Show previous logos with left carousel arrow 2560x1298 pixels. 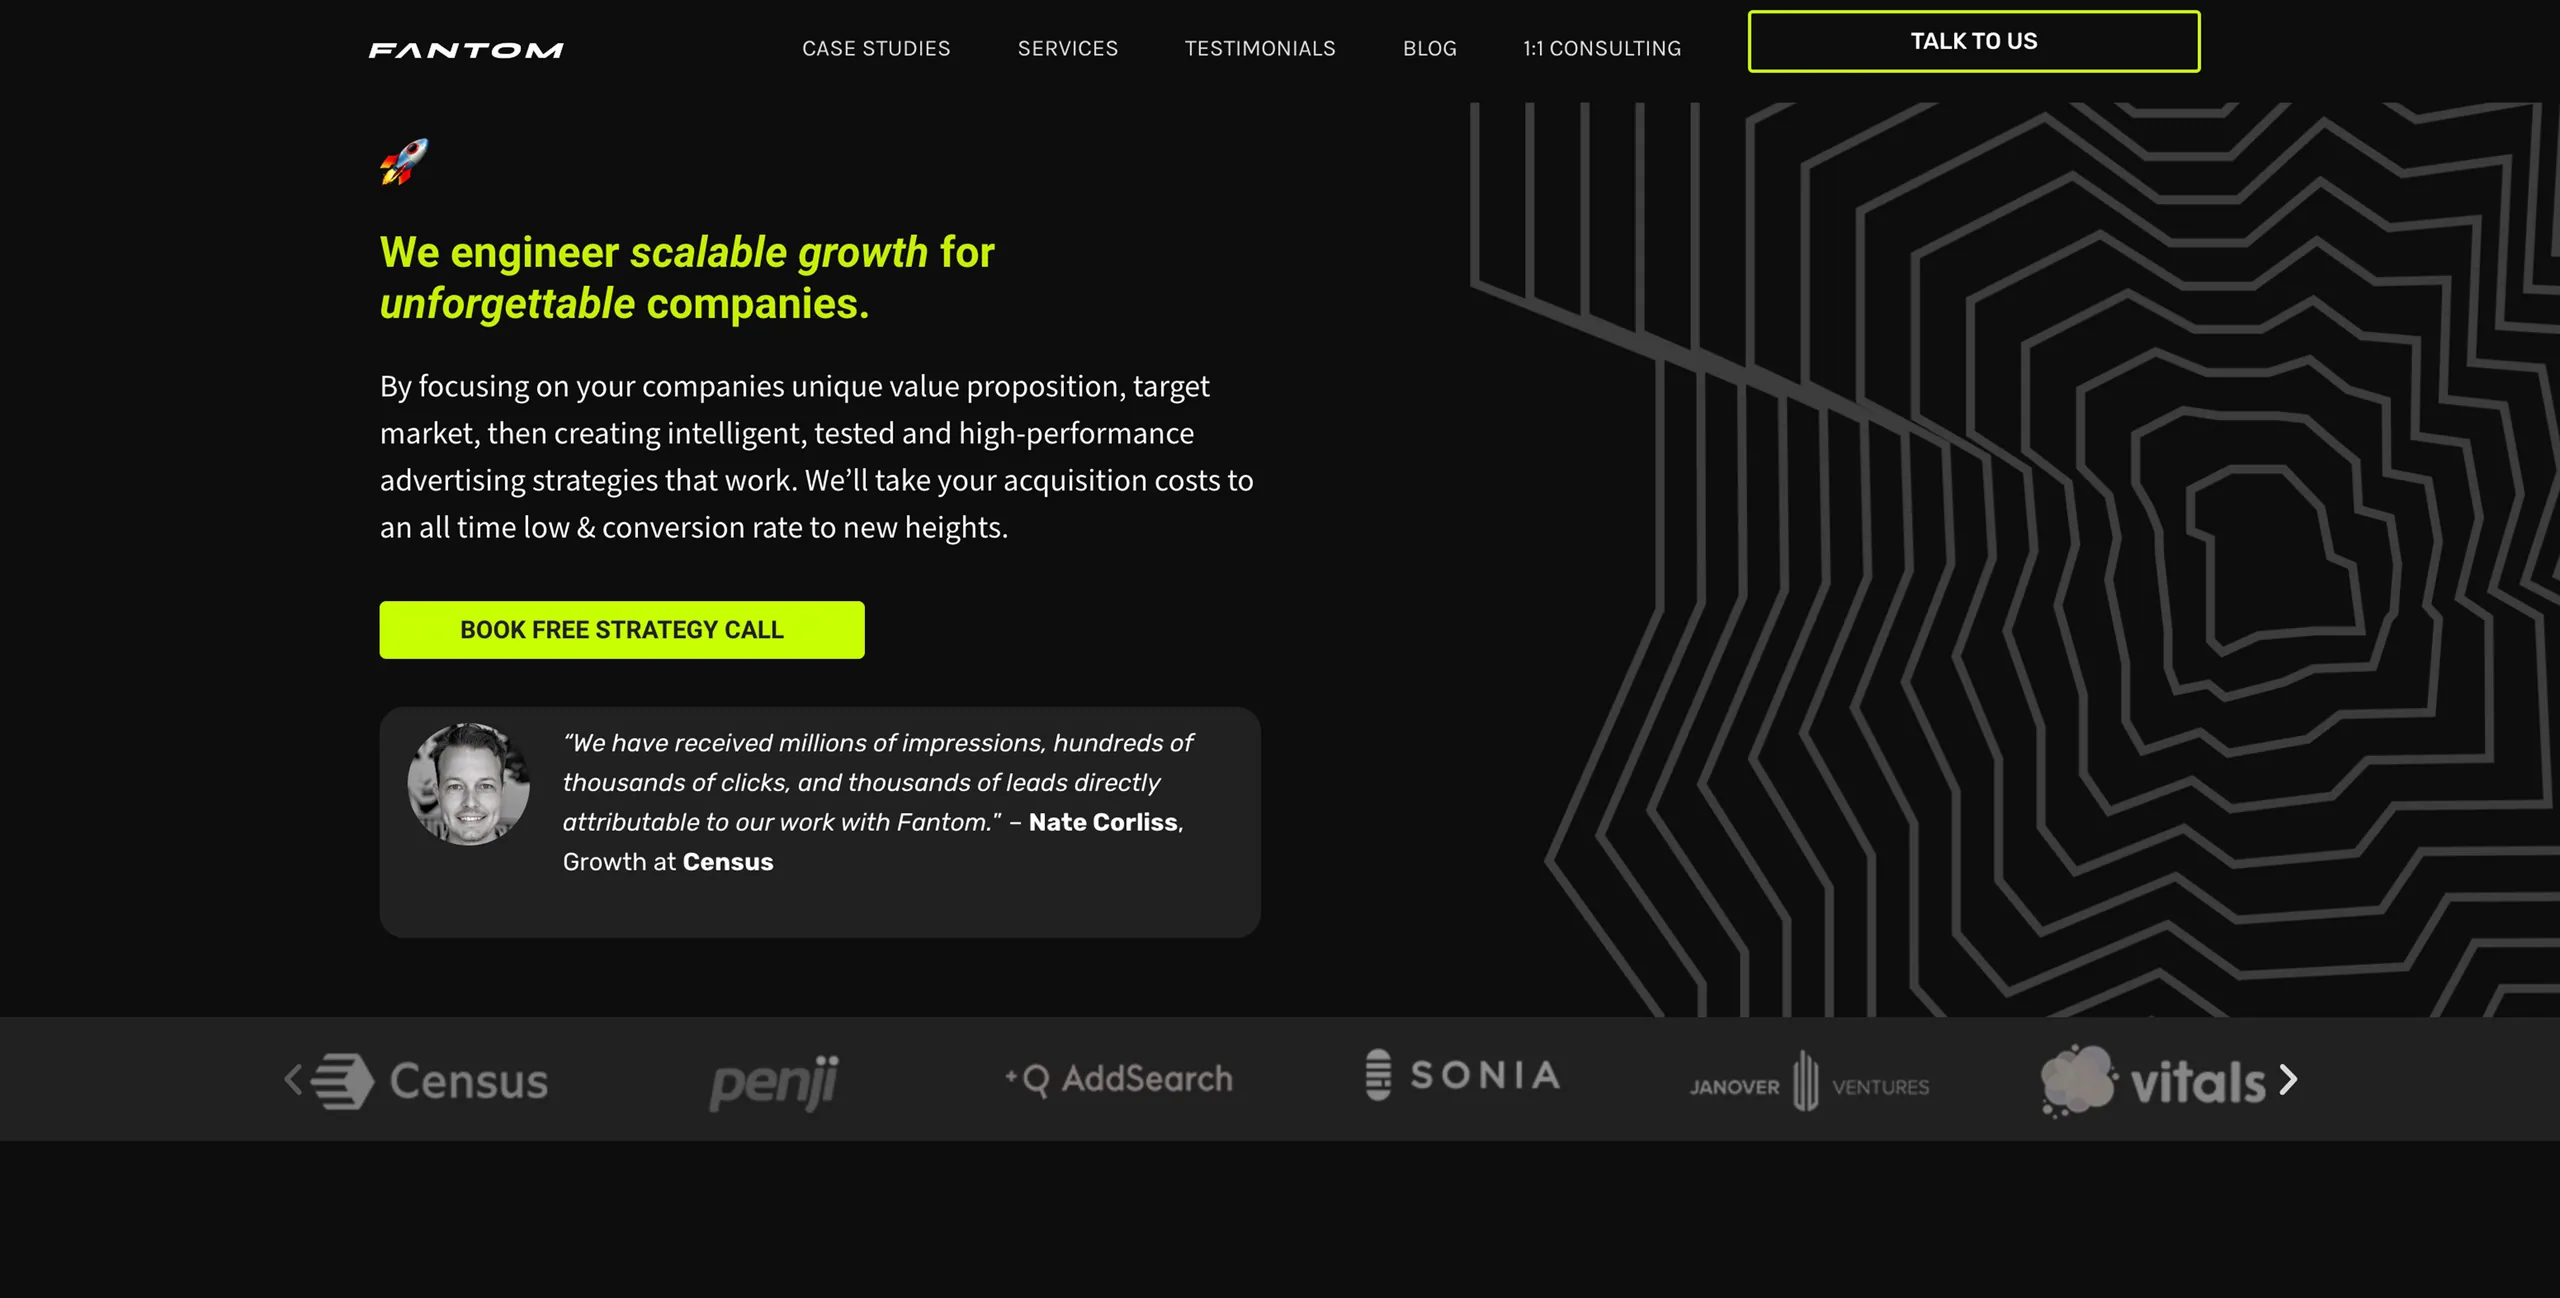(x=293, y=1079)
